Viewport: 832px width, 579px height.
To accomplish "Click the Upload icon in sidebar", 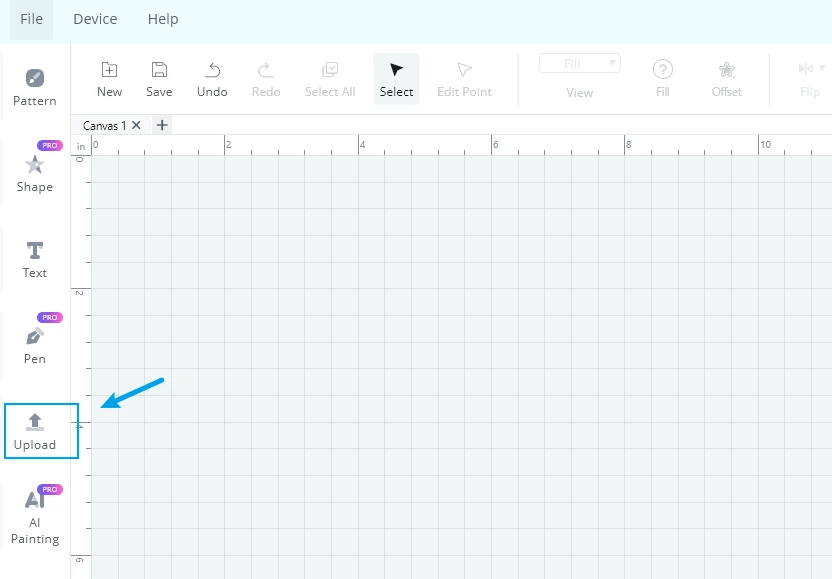I will [35, 422].
